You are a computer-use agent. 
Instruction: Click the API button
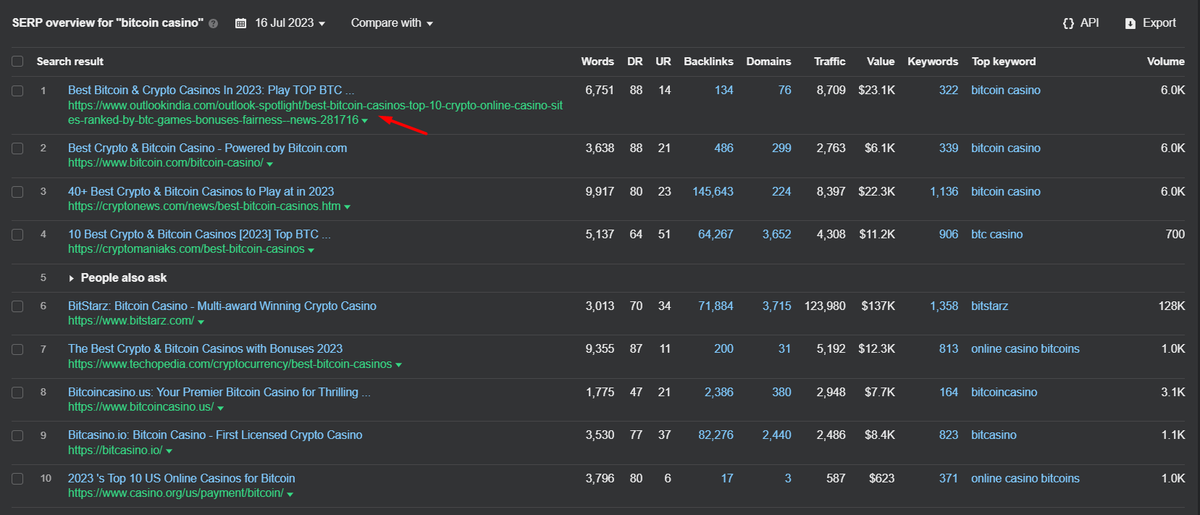[x=1080, y=23]
